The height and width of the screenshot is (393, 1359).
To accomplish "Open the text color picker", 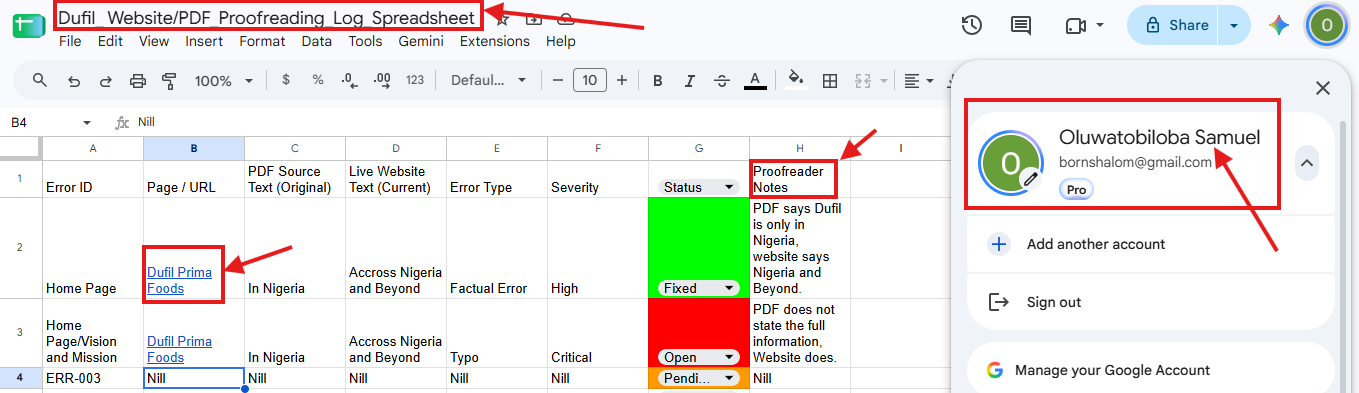I will pos(755,80).
